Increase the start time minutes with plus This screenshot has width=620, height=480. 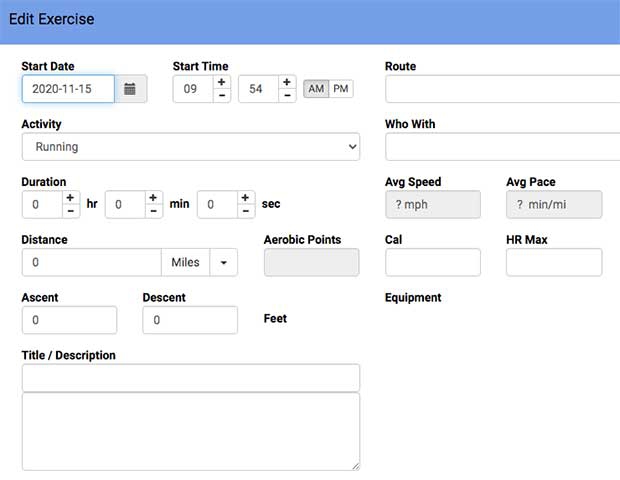(x=287, y=82)
